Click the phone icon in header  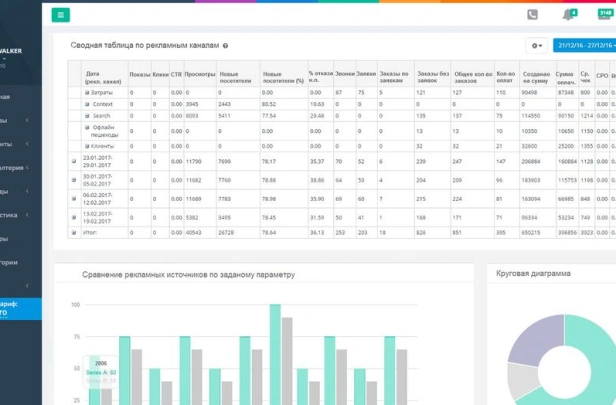click(x=532, y=15)
